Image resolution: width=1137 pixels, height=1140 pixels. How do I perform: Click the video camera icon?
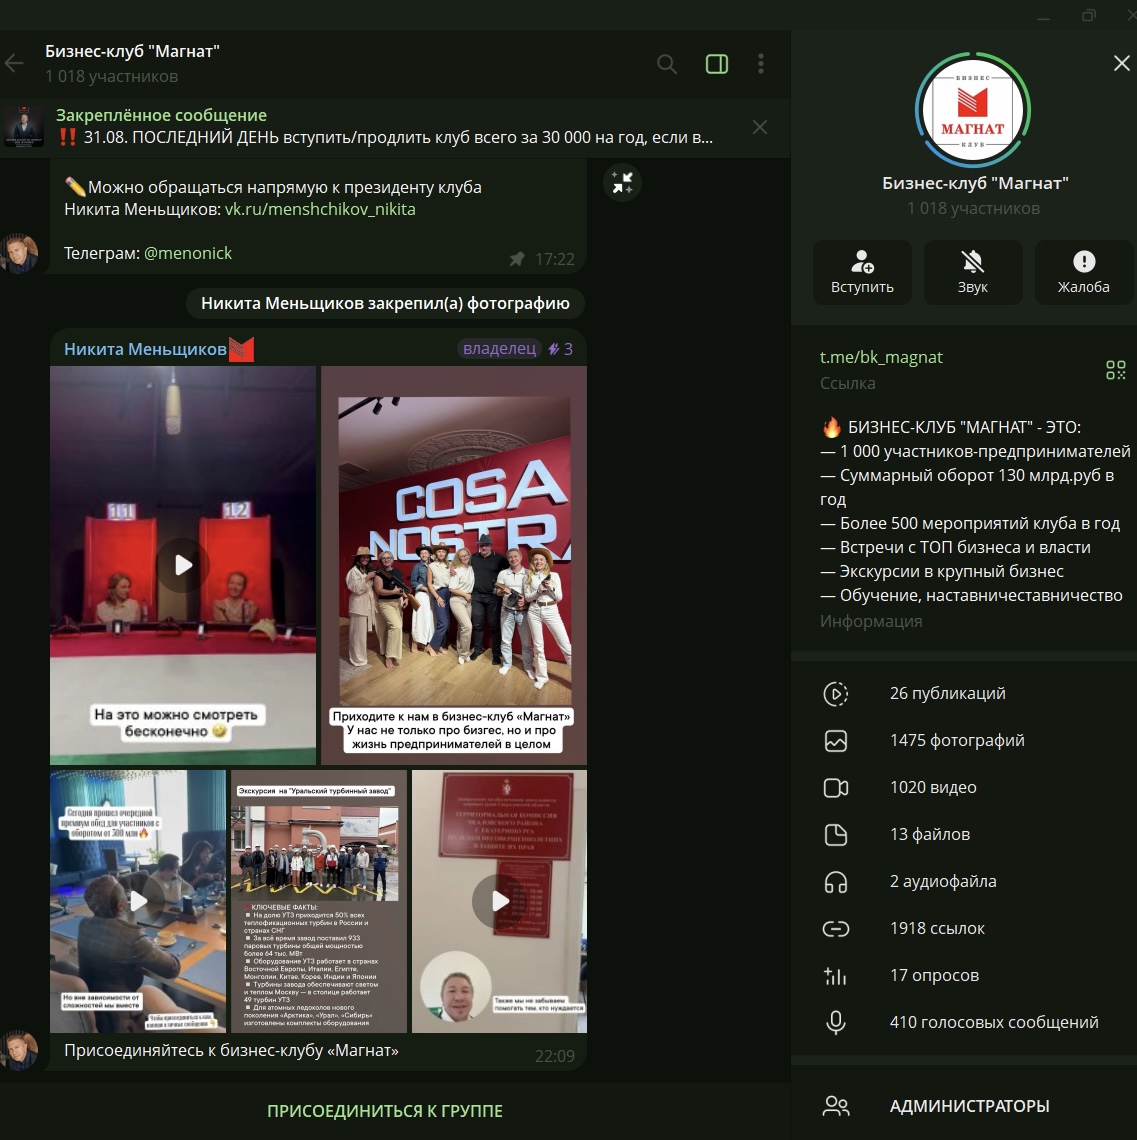pos(836,788)
